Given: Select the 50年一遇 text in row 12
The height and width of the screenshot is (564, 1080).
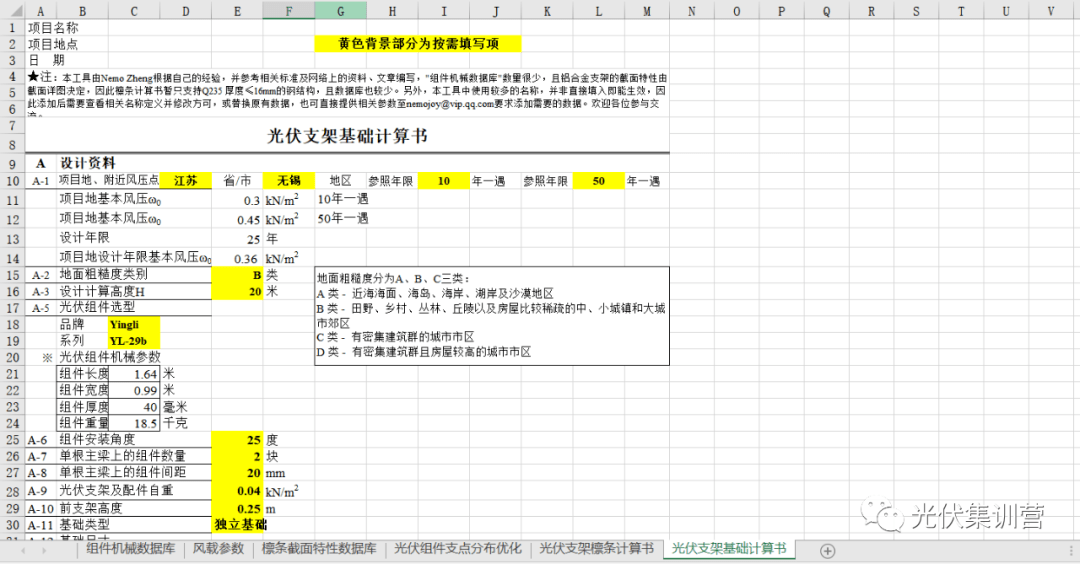Looking at the screenshot, I should pyautogui.click(x=343, y=218).
